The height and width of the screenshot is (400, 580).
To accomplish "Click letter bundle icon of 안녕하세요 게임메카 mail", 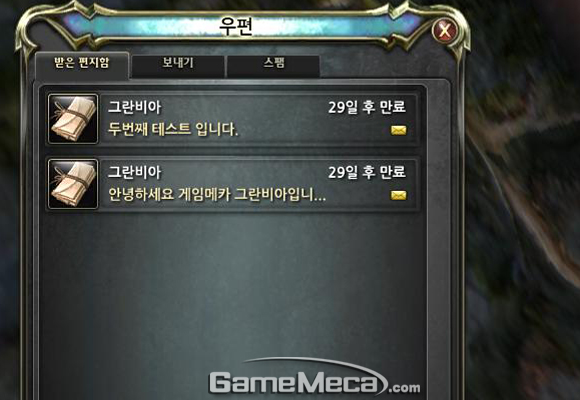I will coord(73,184).
